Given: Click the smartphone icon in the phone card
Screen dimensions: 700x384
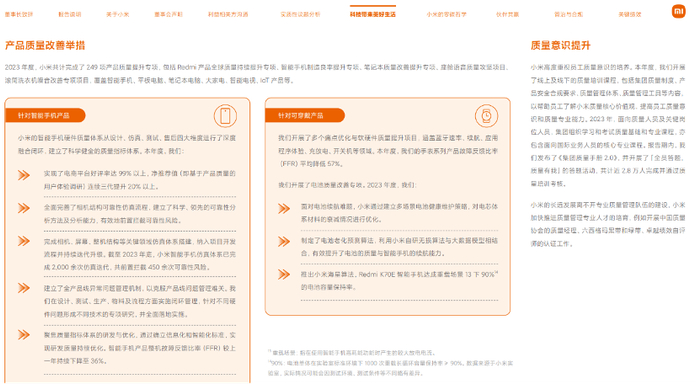Looking at the screenshot, I should (x=225, y=116).
